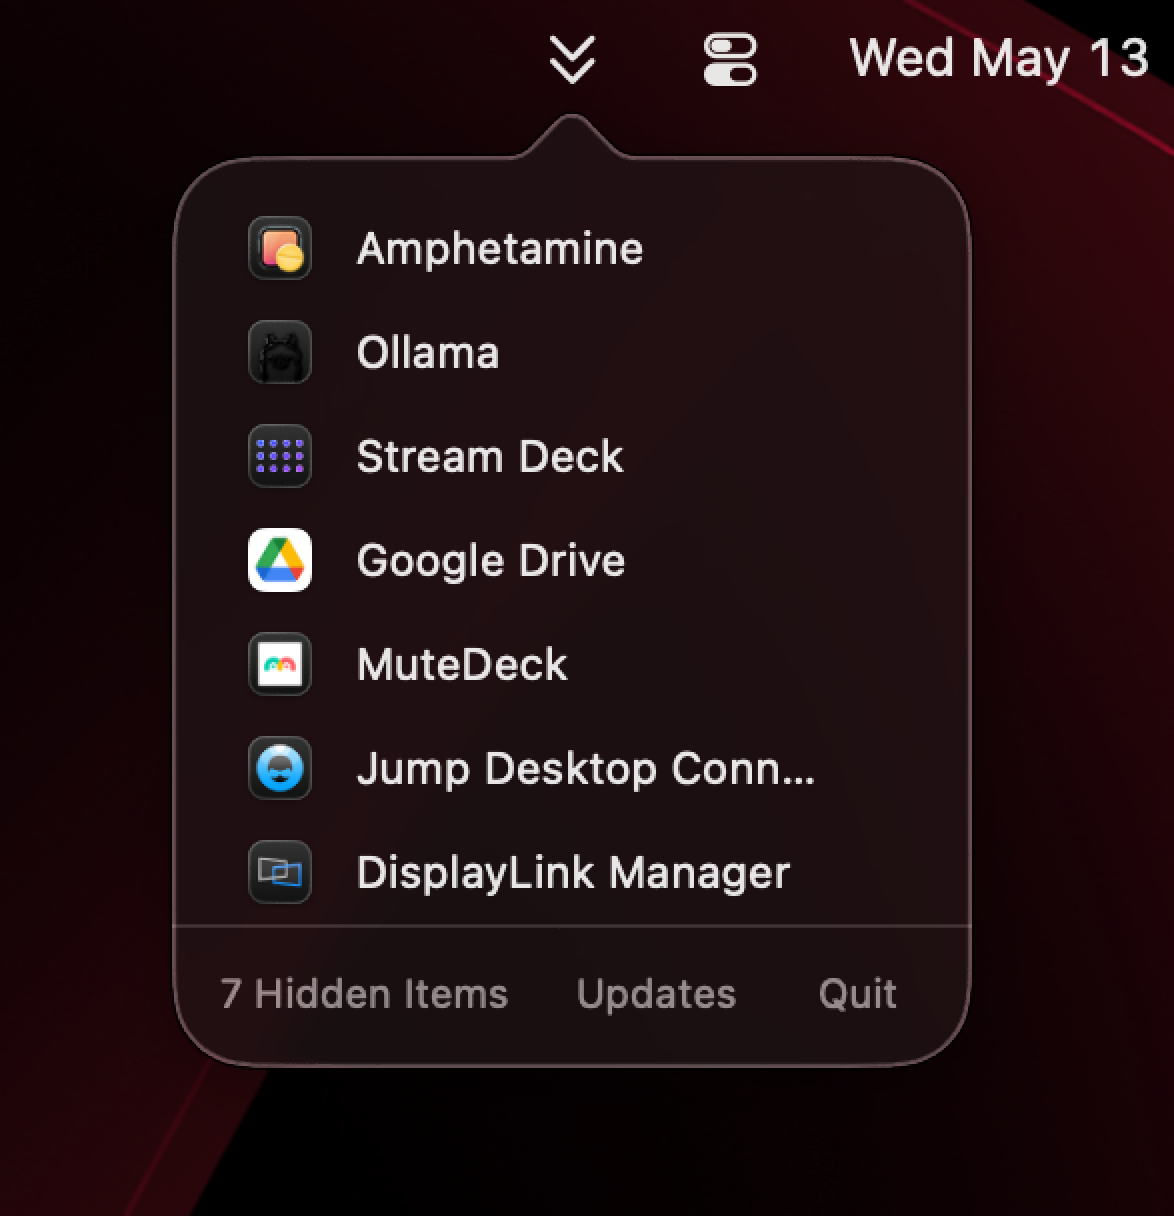Click the Google Drive triangle icon
Screen dimensions: 1174x1216
coord(280,560)
